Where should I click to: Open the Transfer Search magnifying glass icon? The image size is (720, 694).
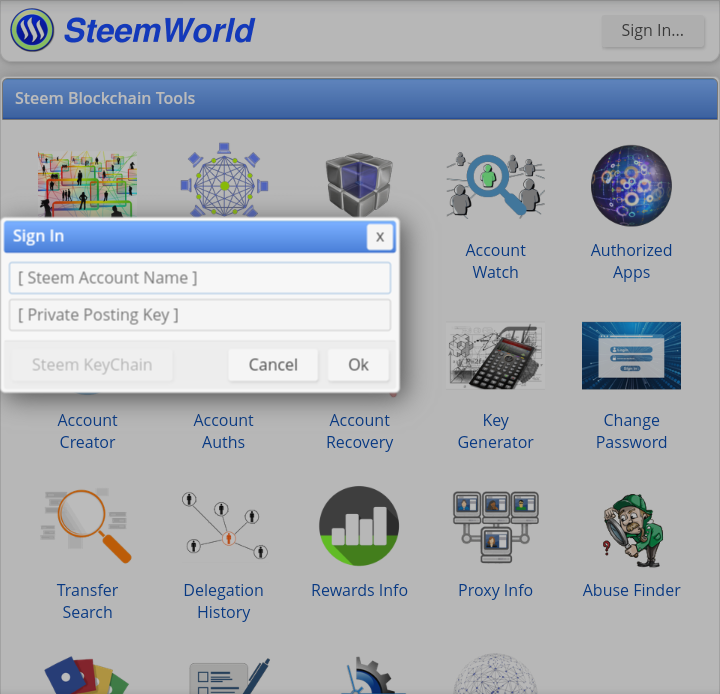[x=86, y=525]
